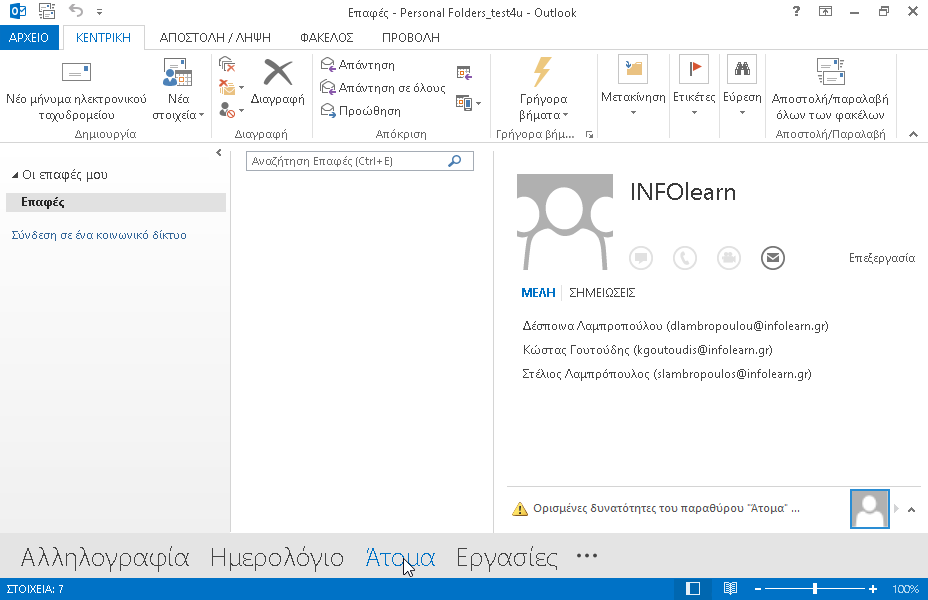This screenshot has width=928, height=600.
Task: Select member Δέσποινα Λαμπροπούλου
Action: tap(675, 326)
